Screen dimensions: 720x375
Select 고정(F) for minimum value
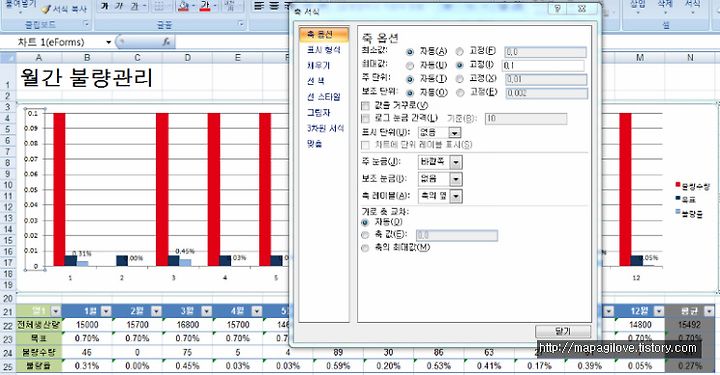(x=460, y=51)
